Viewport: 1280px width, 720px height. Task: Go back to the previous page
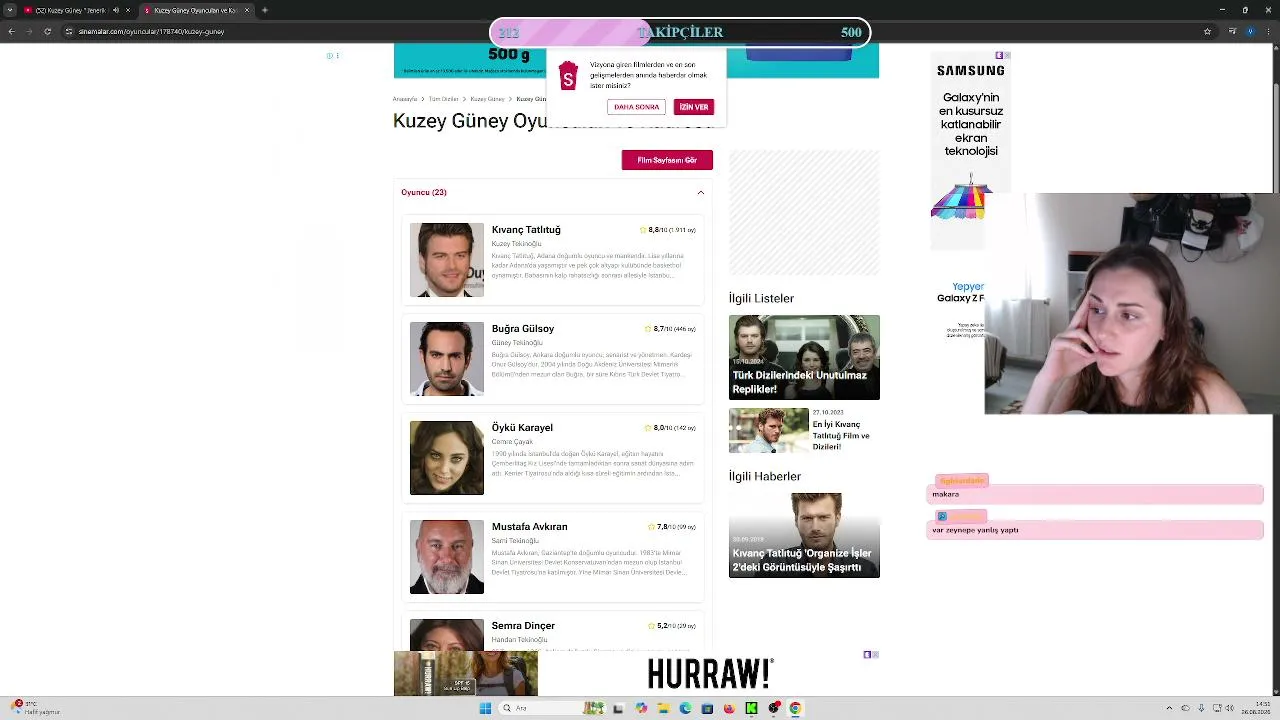(11, 31)
